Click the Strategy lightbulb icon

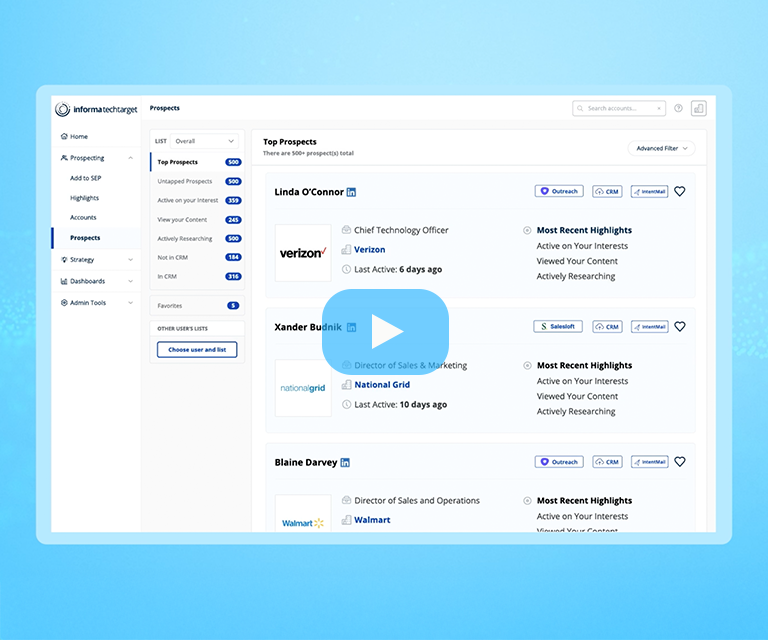click(x=64, y=260)
